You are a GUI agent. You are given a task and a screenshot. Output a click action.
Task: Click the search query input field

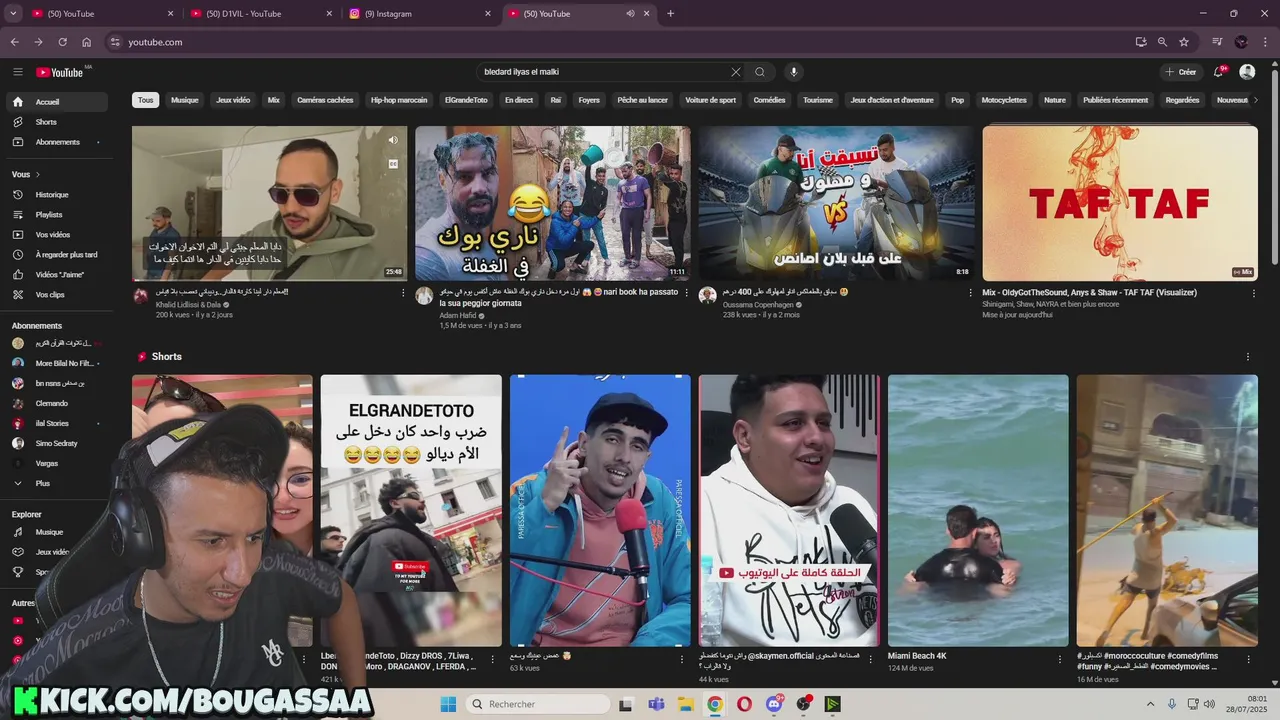pyautogui.click(x=605, y=72)
